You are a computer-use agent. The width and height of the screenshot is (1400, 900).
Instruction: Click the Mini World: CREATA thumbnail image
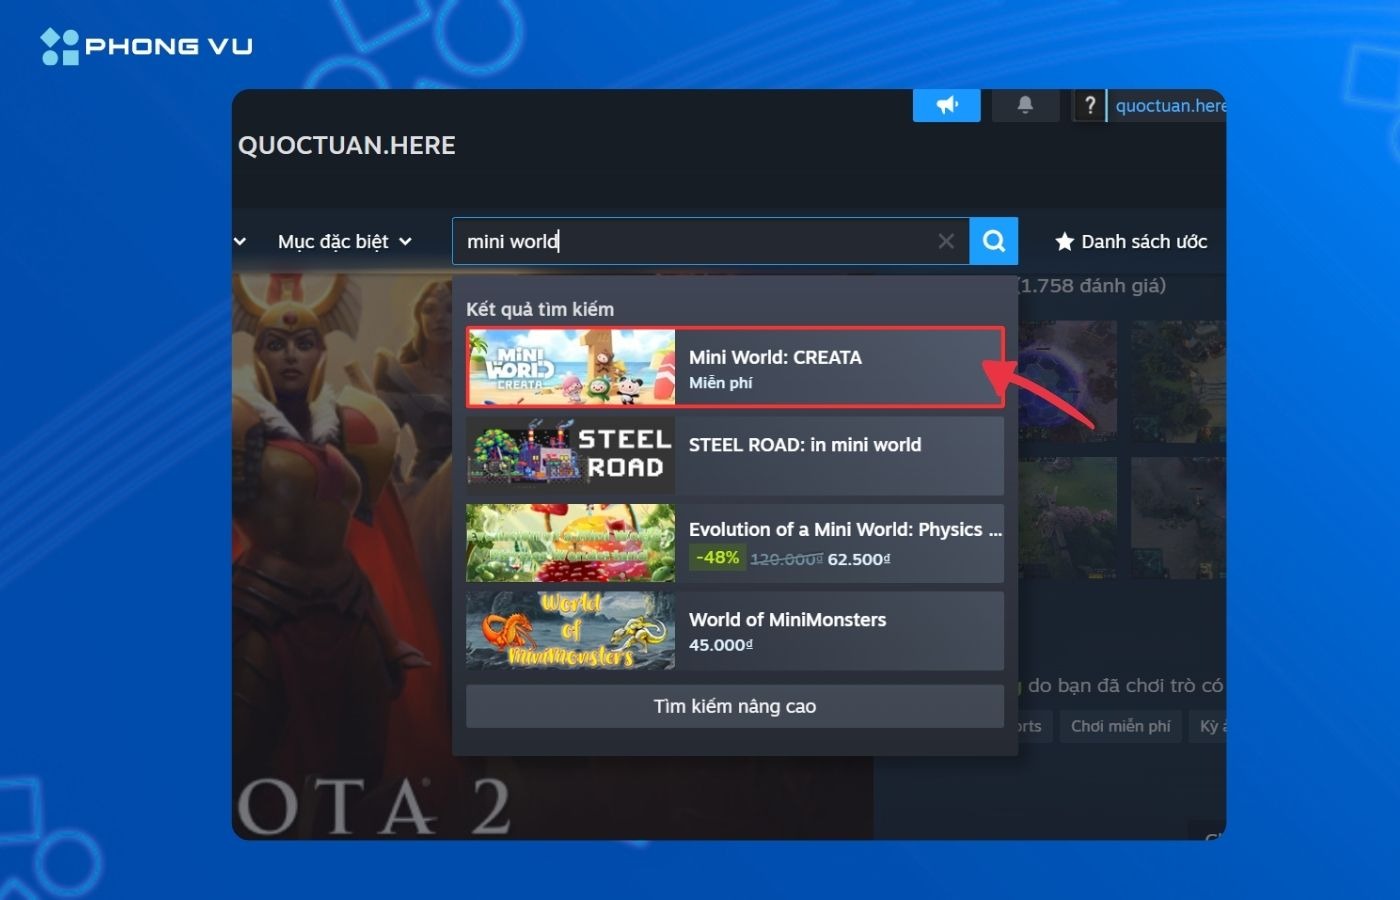tap(571, 367)
